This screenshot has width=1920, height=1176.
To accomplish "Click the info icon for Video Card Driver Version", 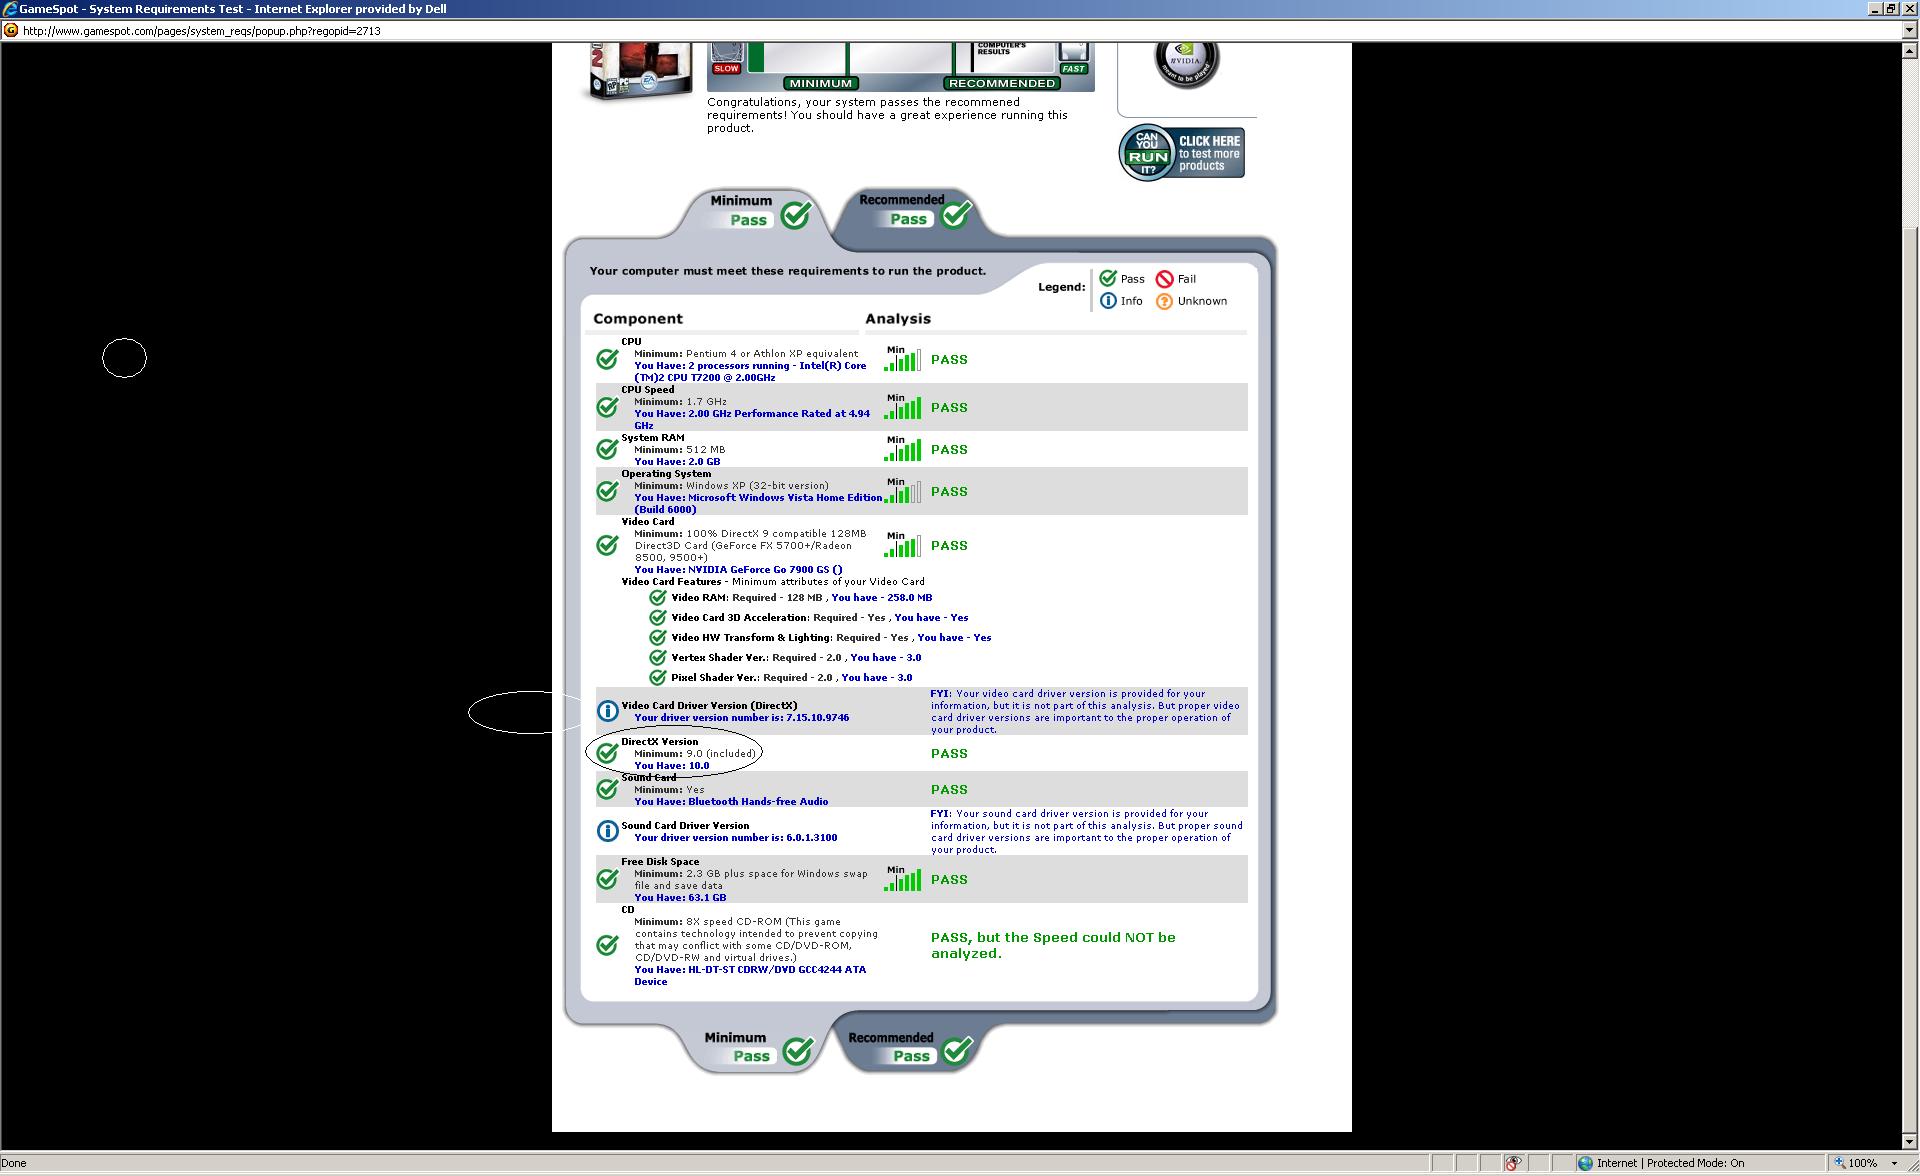I will tap(607, 711).
